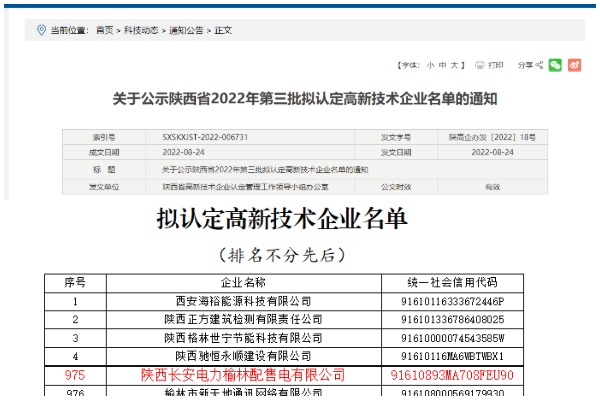Click 正文 breadcrumb item
Image resolution: width=600 pixels, height=400 pixels.
point(223,30)
